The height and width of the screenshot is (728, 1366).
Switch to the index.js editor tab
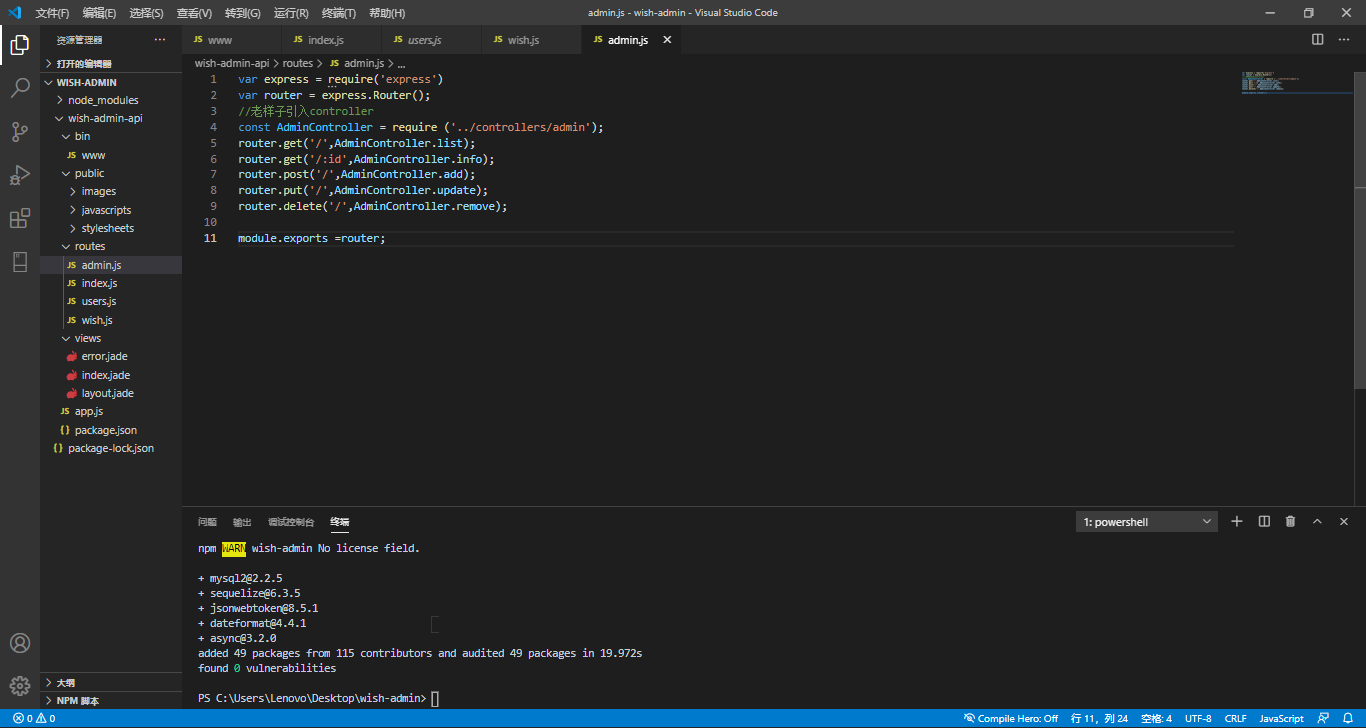point(332,40)
